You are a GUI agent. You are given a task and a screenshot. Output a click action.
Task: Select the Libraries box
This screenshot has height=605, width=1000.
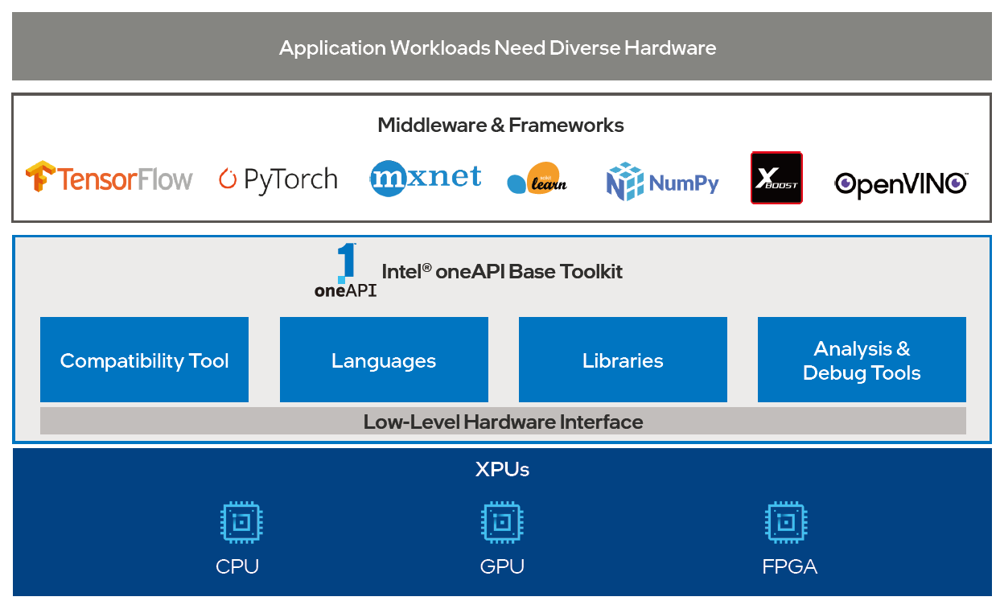pos(623,360)
